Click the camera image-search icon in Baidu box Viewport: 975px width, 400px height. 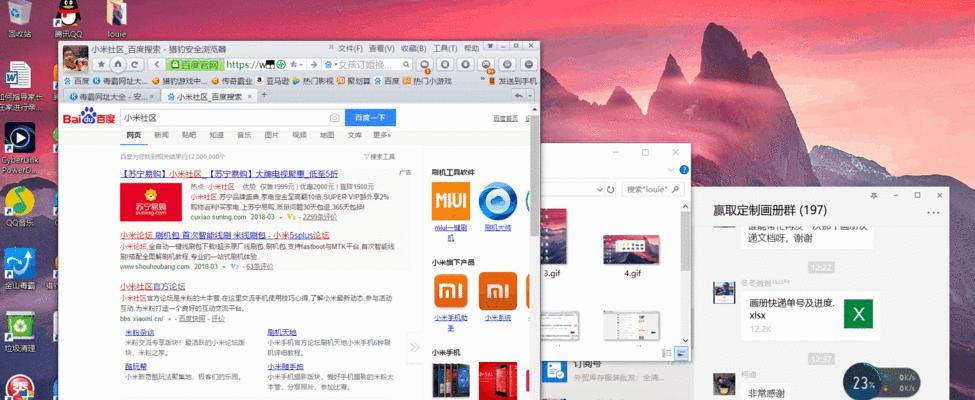(334, 118)
